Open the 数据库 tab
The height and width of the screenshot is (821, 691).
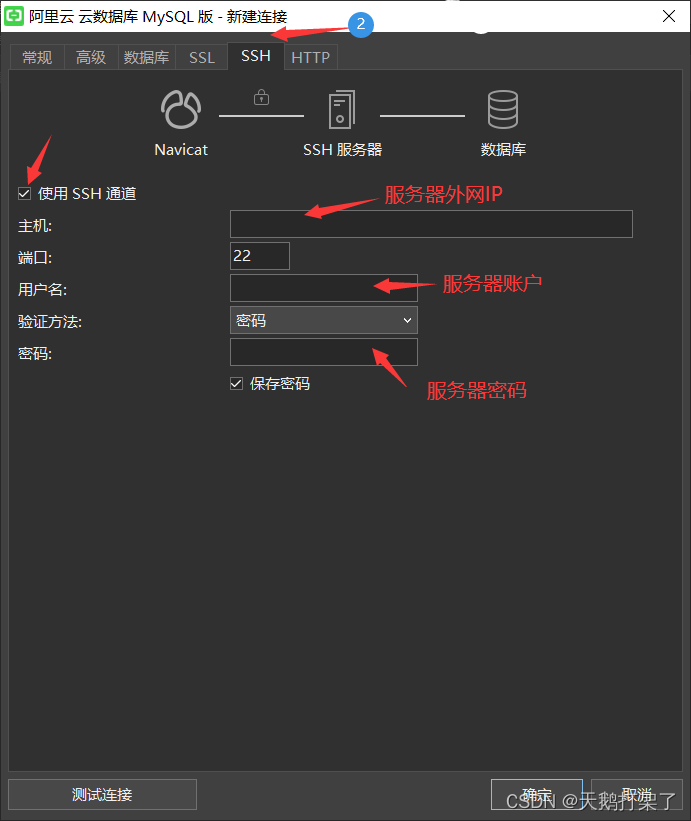(146, 57)
